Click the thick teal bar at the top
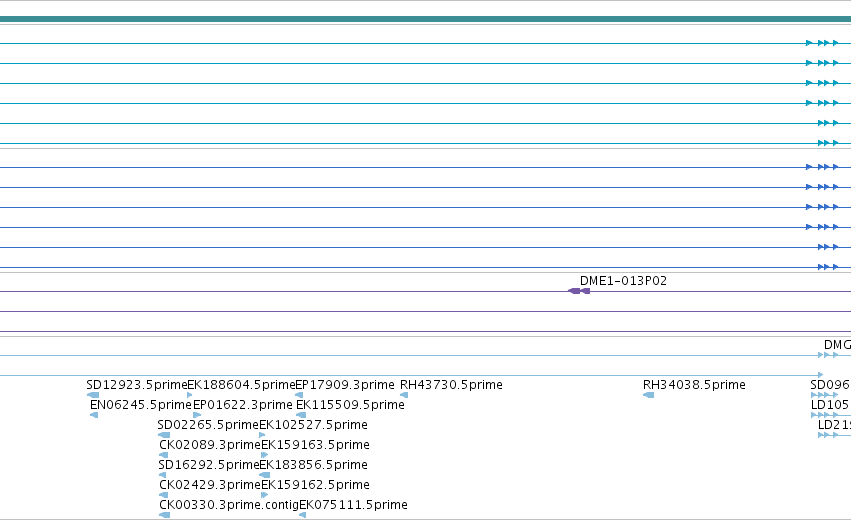The height and width of the screenshot is (520, 851). click(426, 19)
